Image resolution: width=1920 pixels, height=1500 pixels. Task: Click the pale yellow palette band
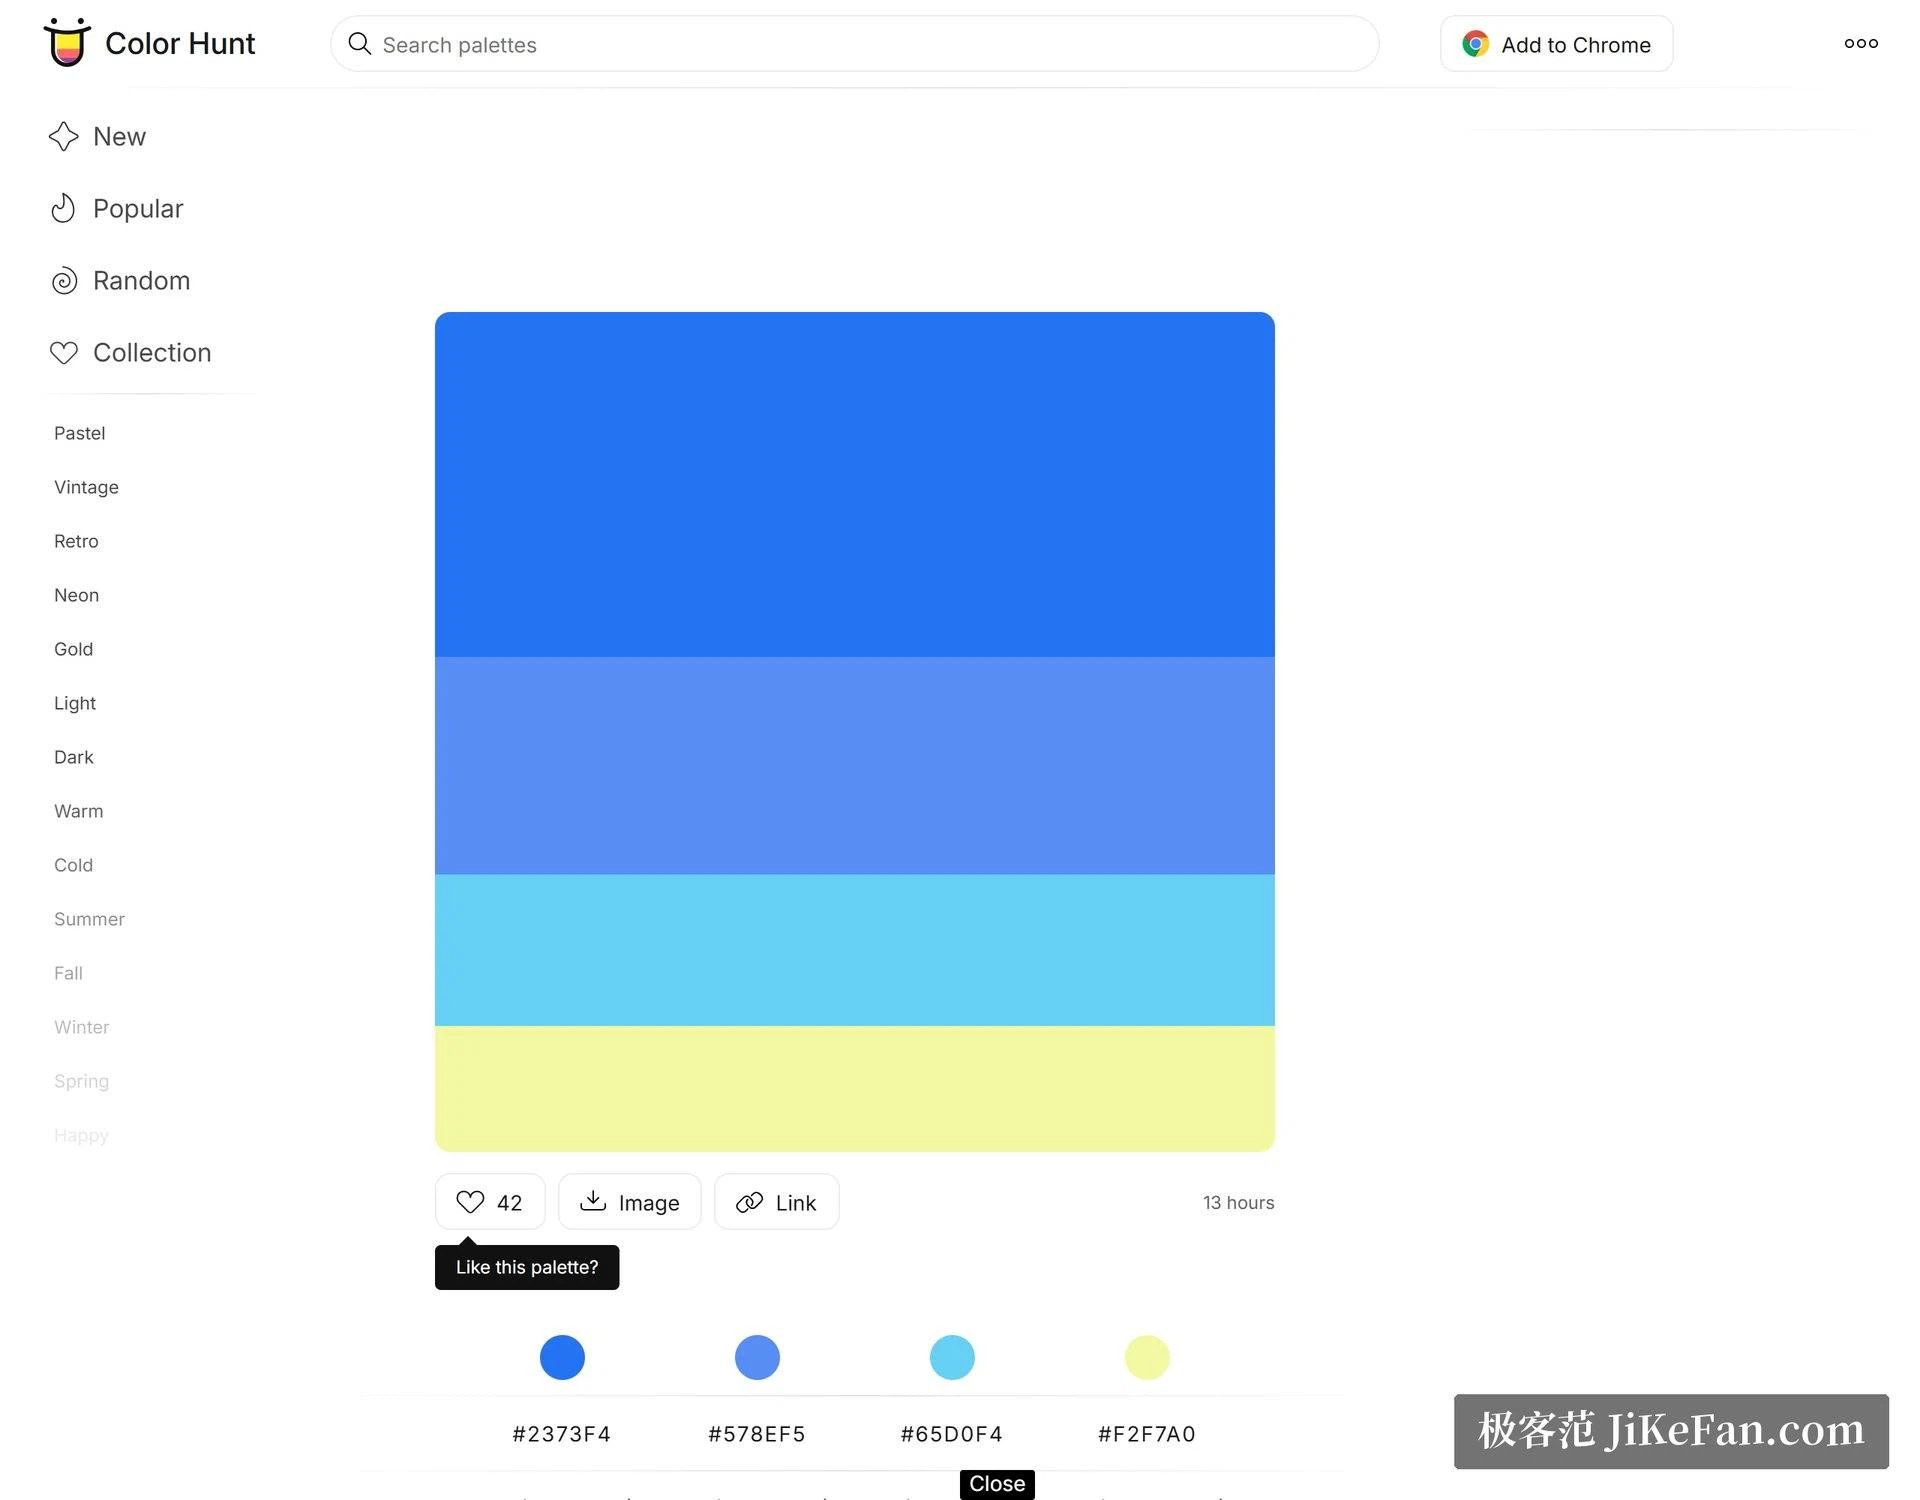(x=854, y=1088)
